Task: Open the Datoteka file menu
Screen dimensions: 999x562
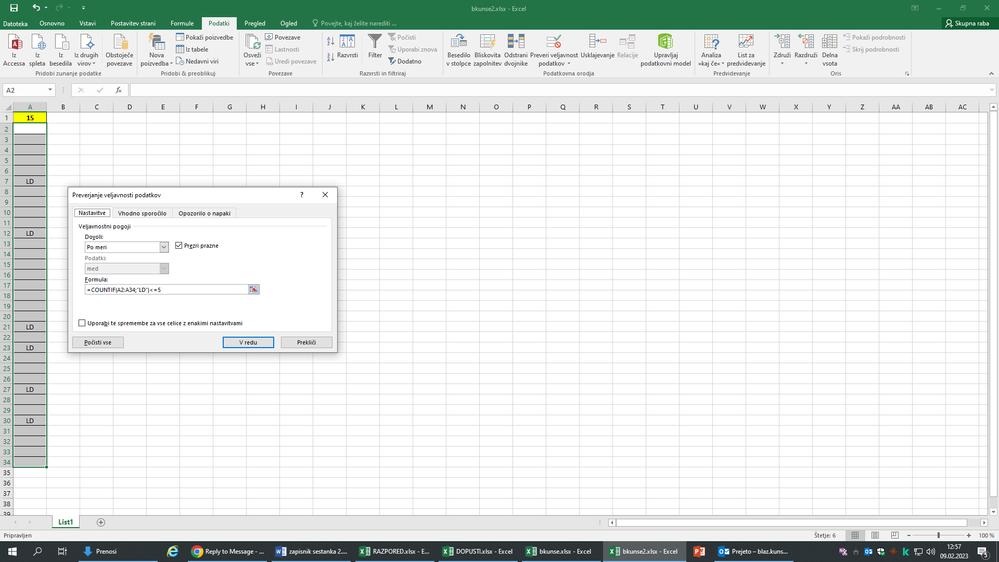Action: pos(15,23)
